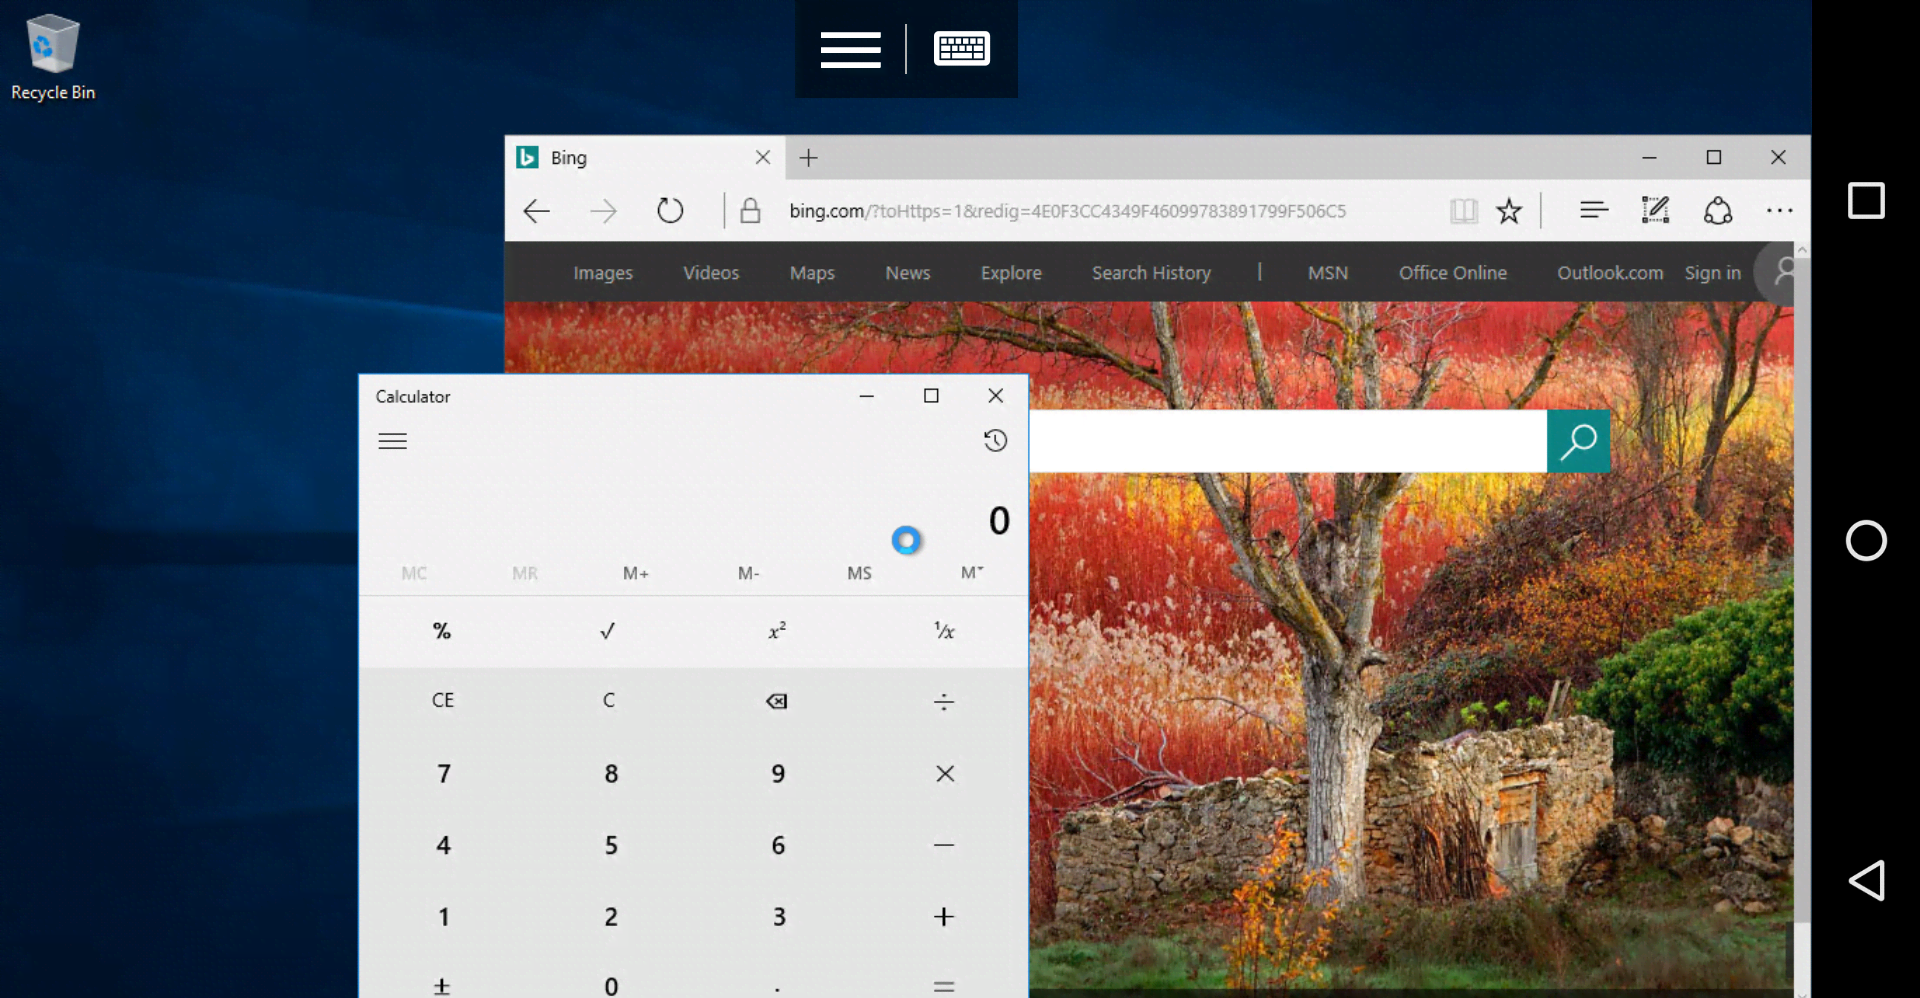The width and height of the screenshot is (1920, 998).
Task: Click the Bing search text box
Action: point(1288,441)
